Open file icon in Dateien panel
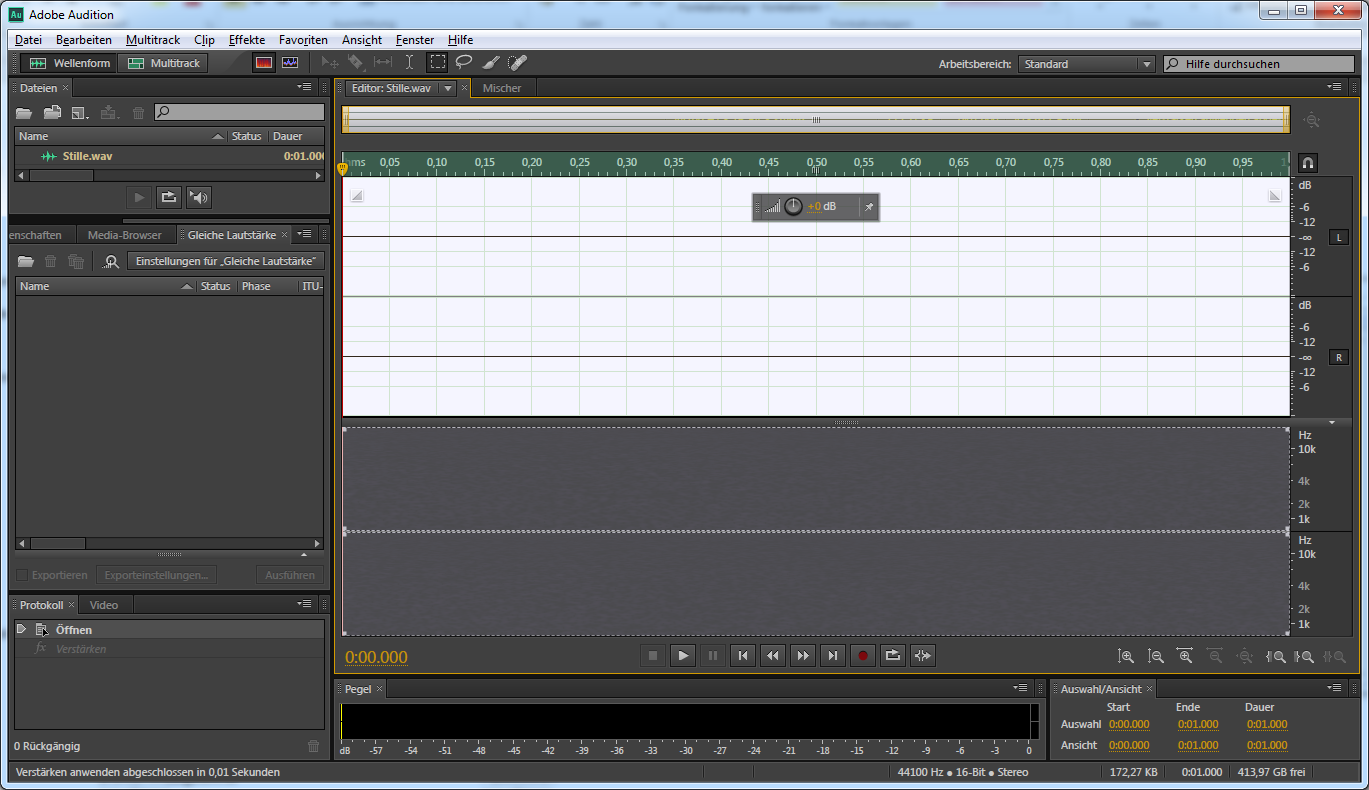The height and width of the screenshot is (790, 1369). click(24, 113)
